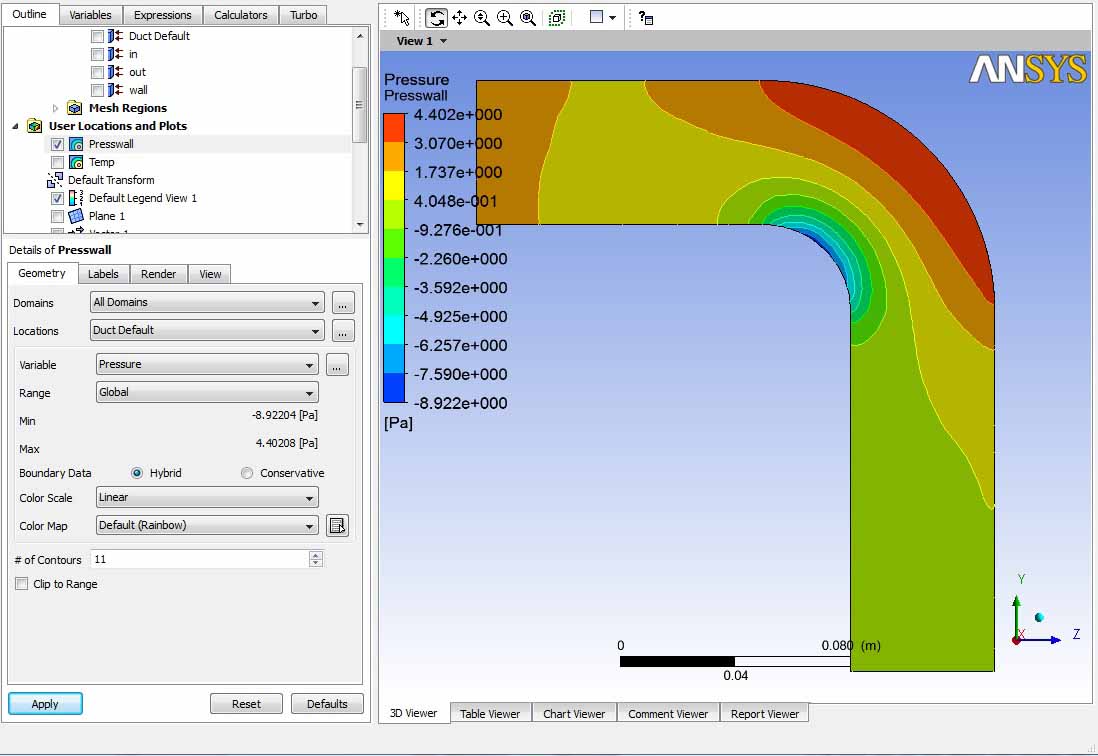Enable Clip to Range checkbox
This screenshot has width=1098, height=756.
click(x=22, y=584)
